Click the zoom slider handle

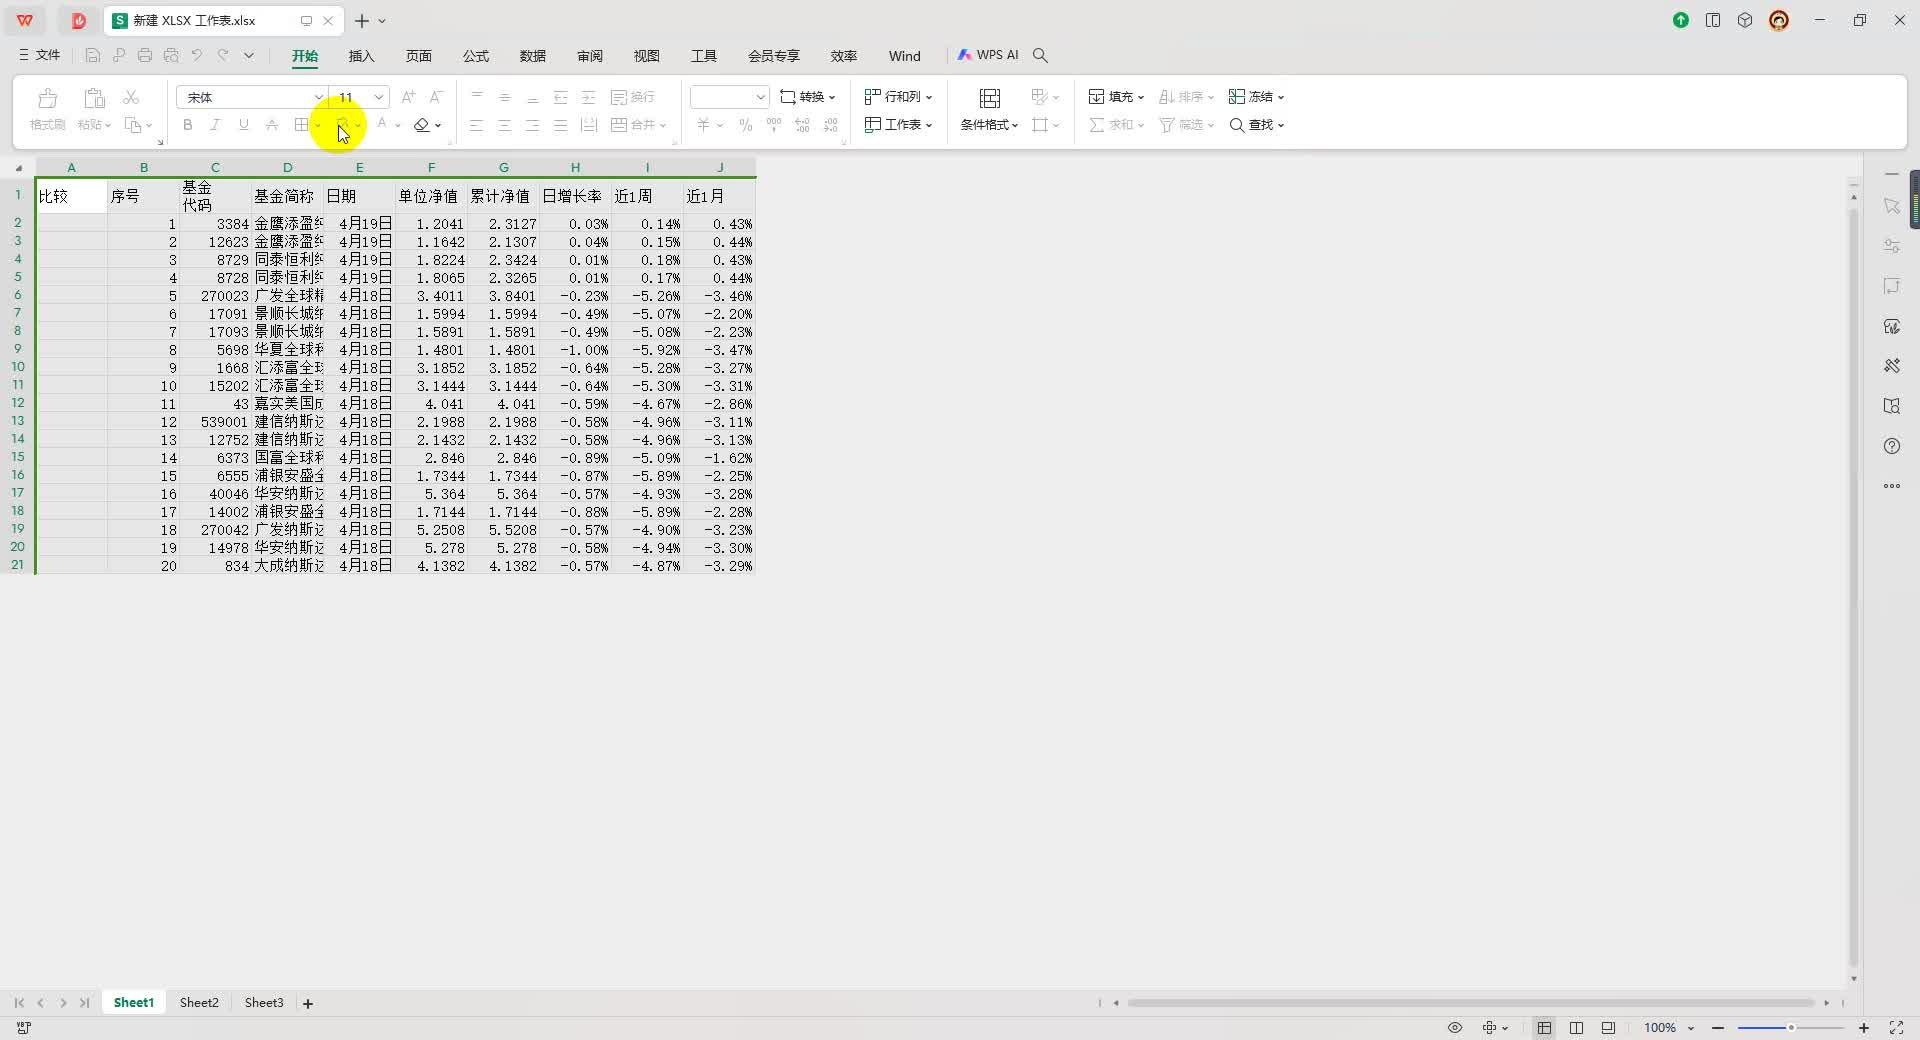pyautogui.click(x=1791, y=1028)
